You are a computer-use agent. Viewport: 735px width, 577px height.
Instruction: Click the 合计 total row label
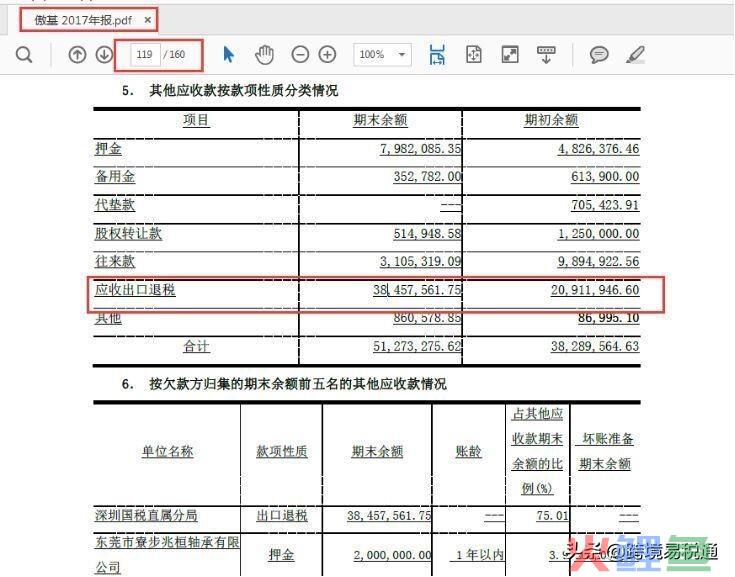click(x=196, y=346)
